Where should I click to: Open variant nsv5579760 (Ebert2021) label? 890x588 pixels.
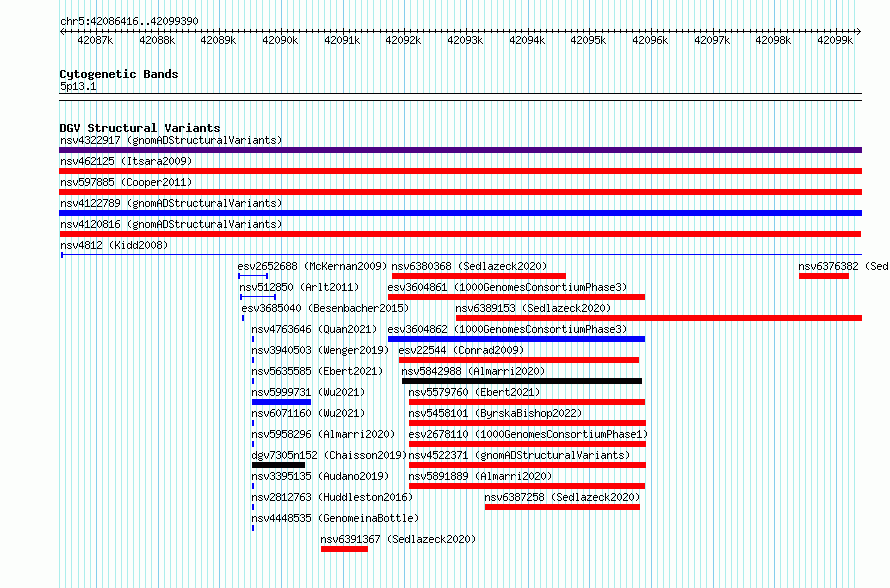point(474,392)
